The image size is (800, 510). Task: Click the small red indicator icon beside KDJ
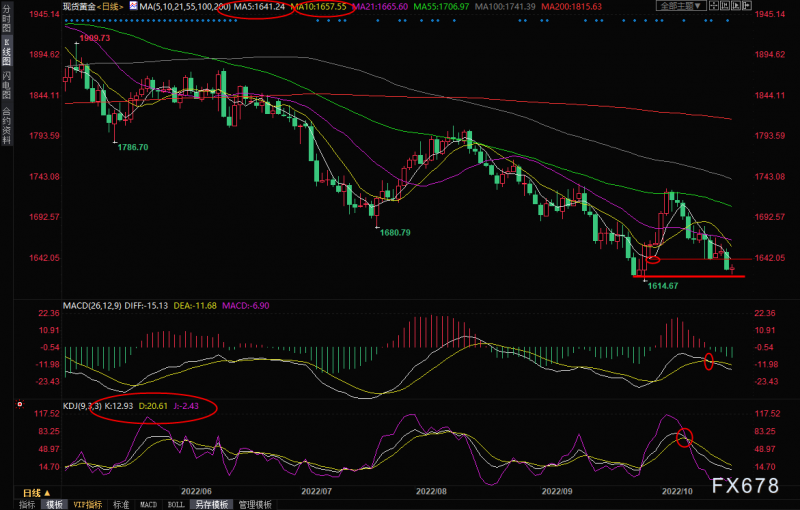point(20,404)
